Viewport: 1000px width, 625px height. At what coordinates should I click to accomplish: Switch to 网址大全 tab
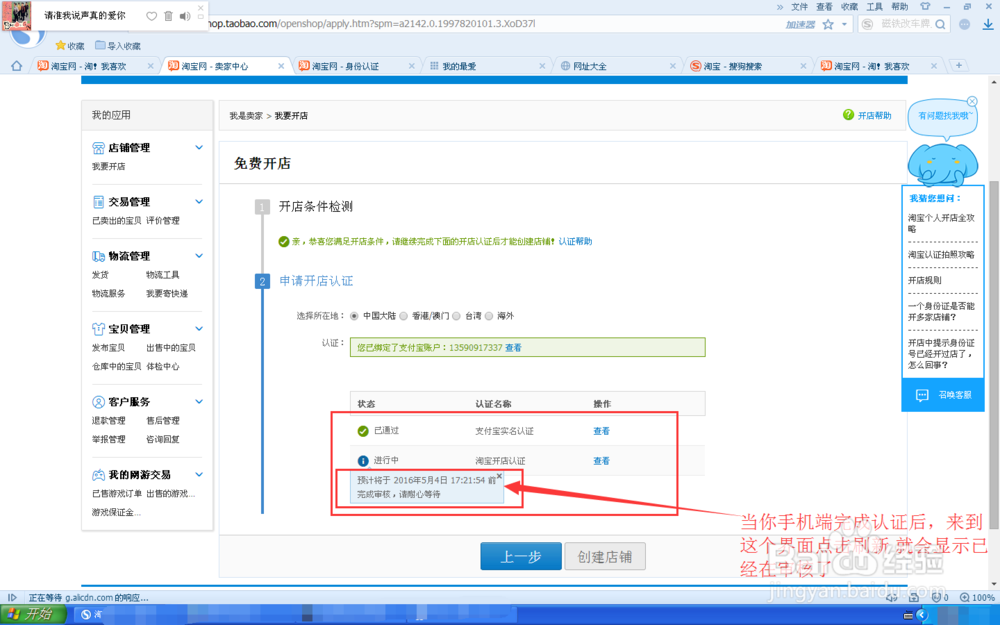pos(617,66)
